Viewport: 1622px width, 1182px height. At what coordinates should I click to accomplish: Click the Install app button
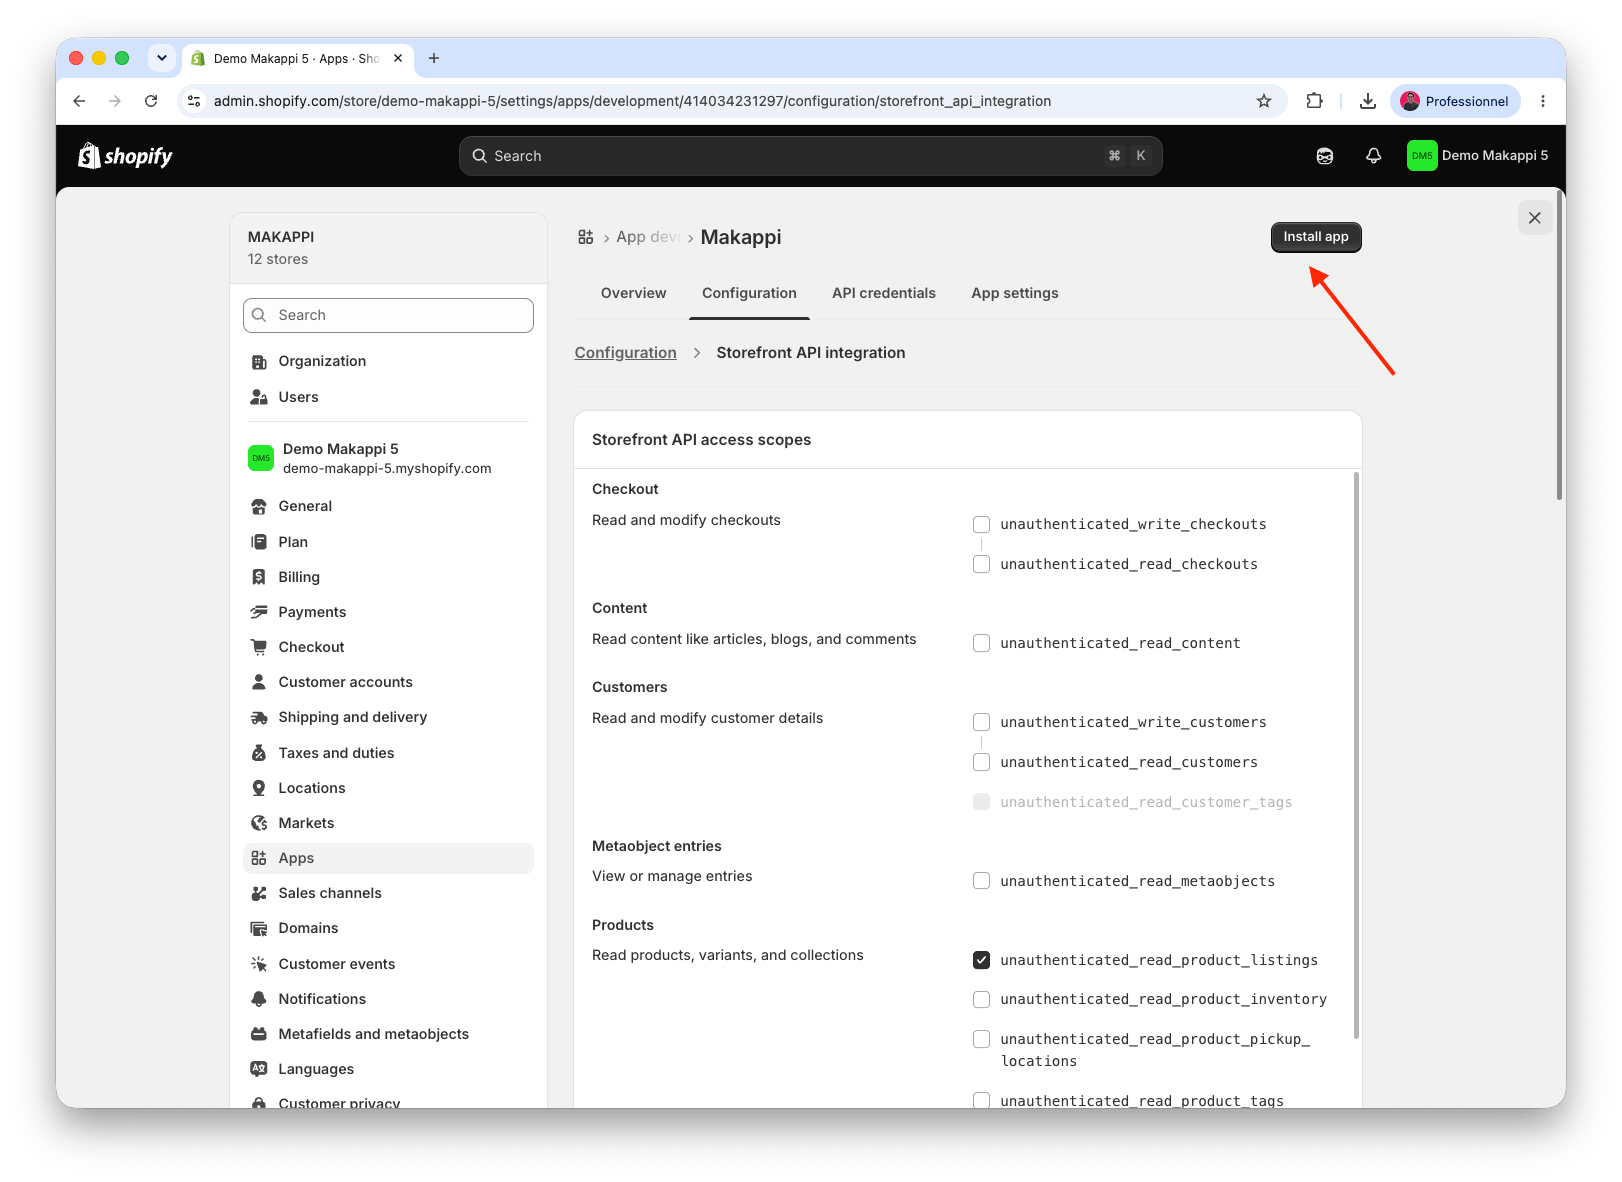1316,237
